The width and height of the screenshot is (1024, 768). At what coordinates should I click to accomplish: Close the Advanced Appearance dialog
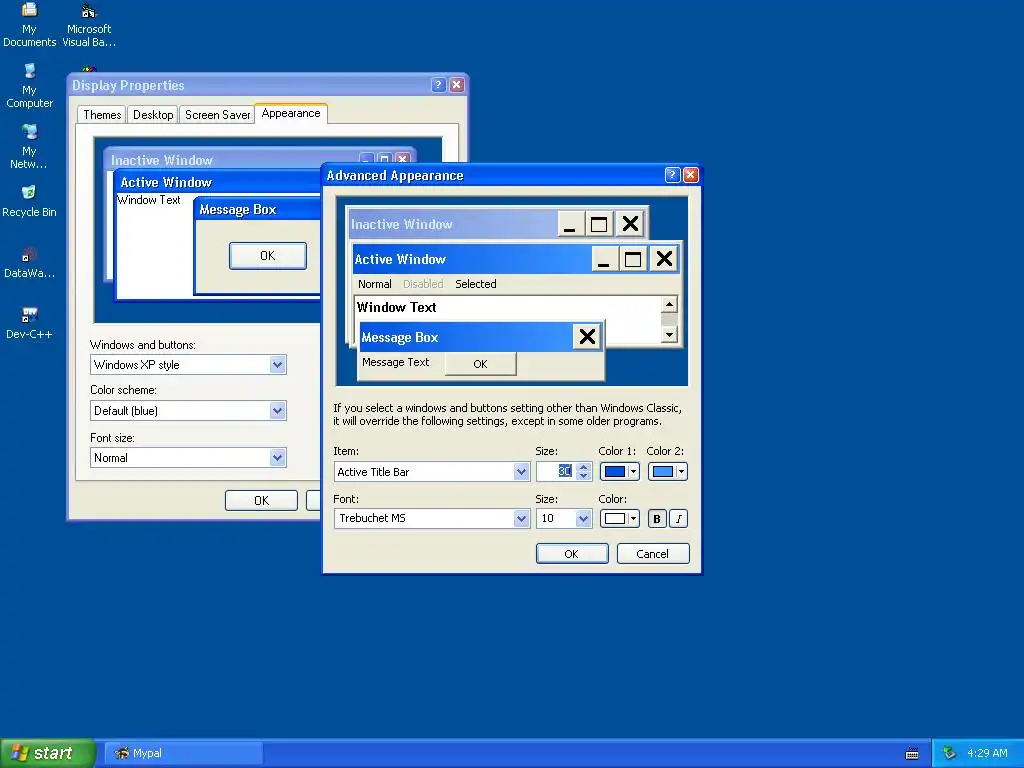[x=690, y=175]
